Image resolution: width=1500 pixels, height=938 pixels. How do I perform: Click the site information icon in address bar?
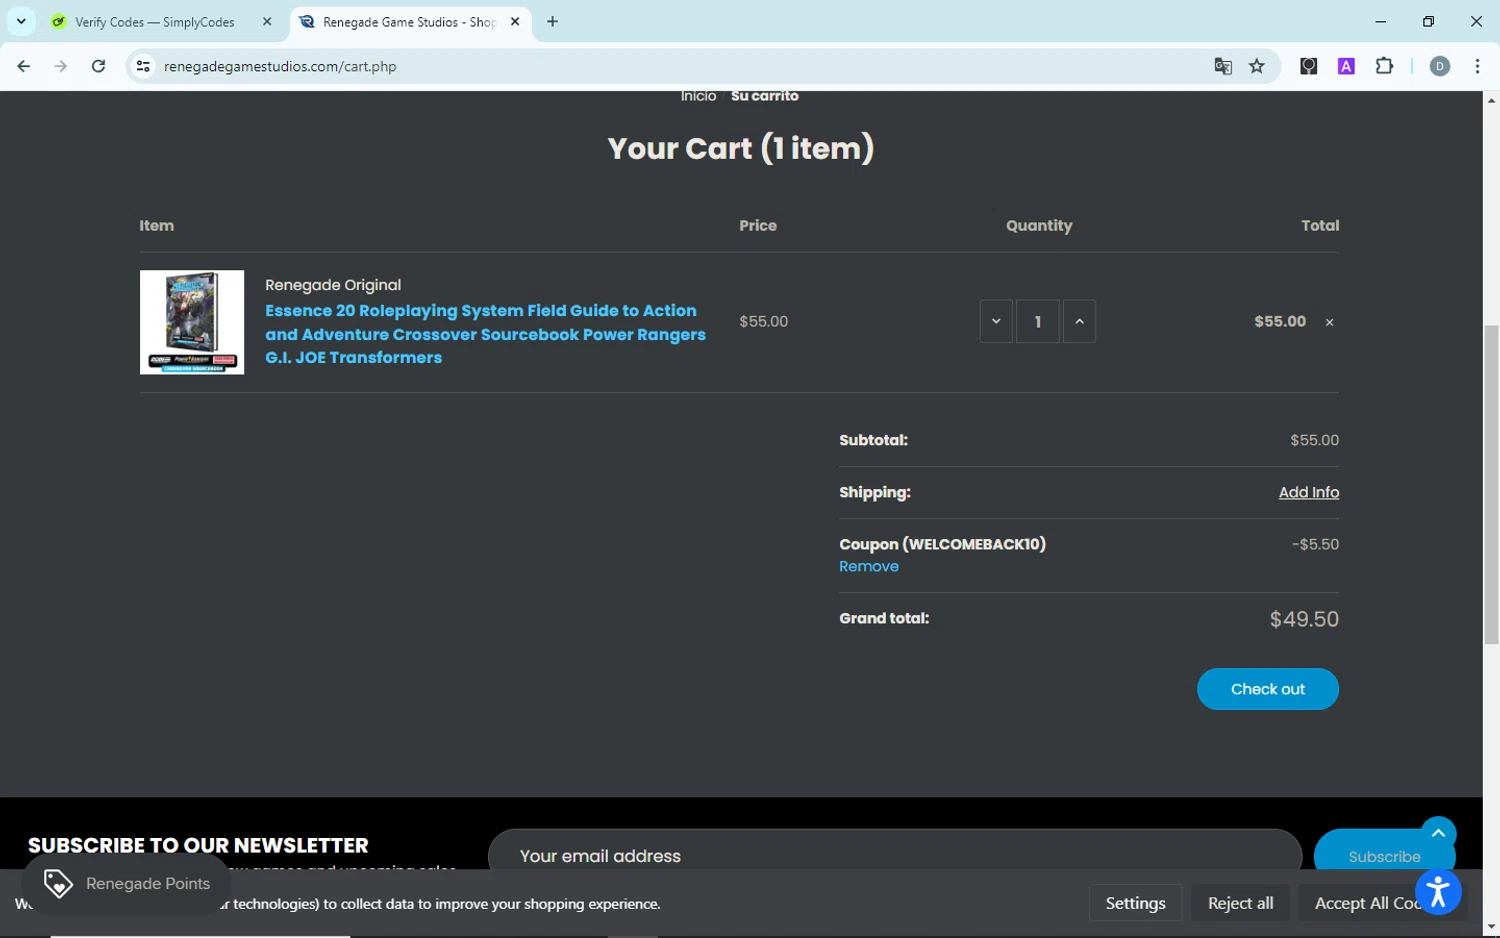coord(143,66)
